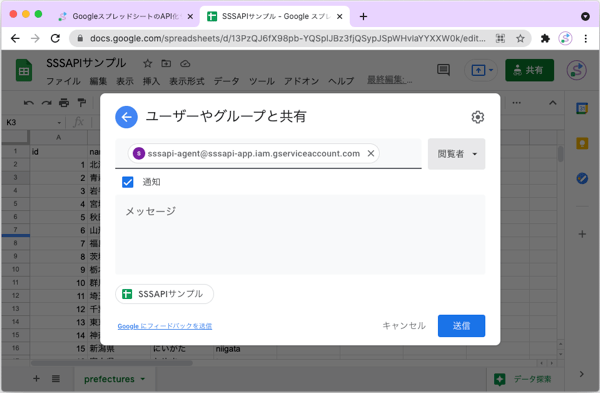Open the 表示 menu

[125, 81]
